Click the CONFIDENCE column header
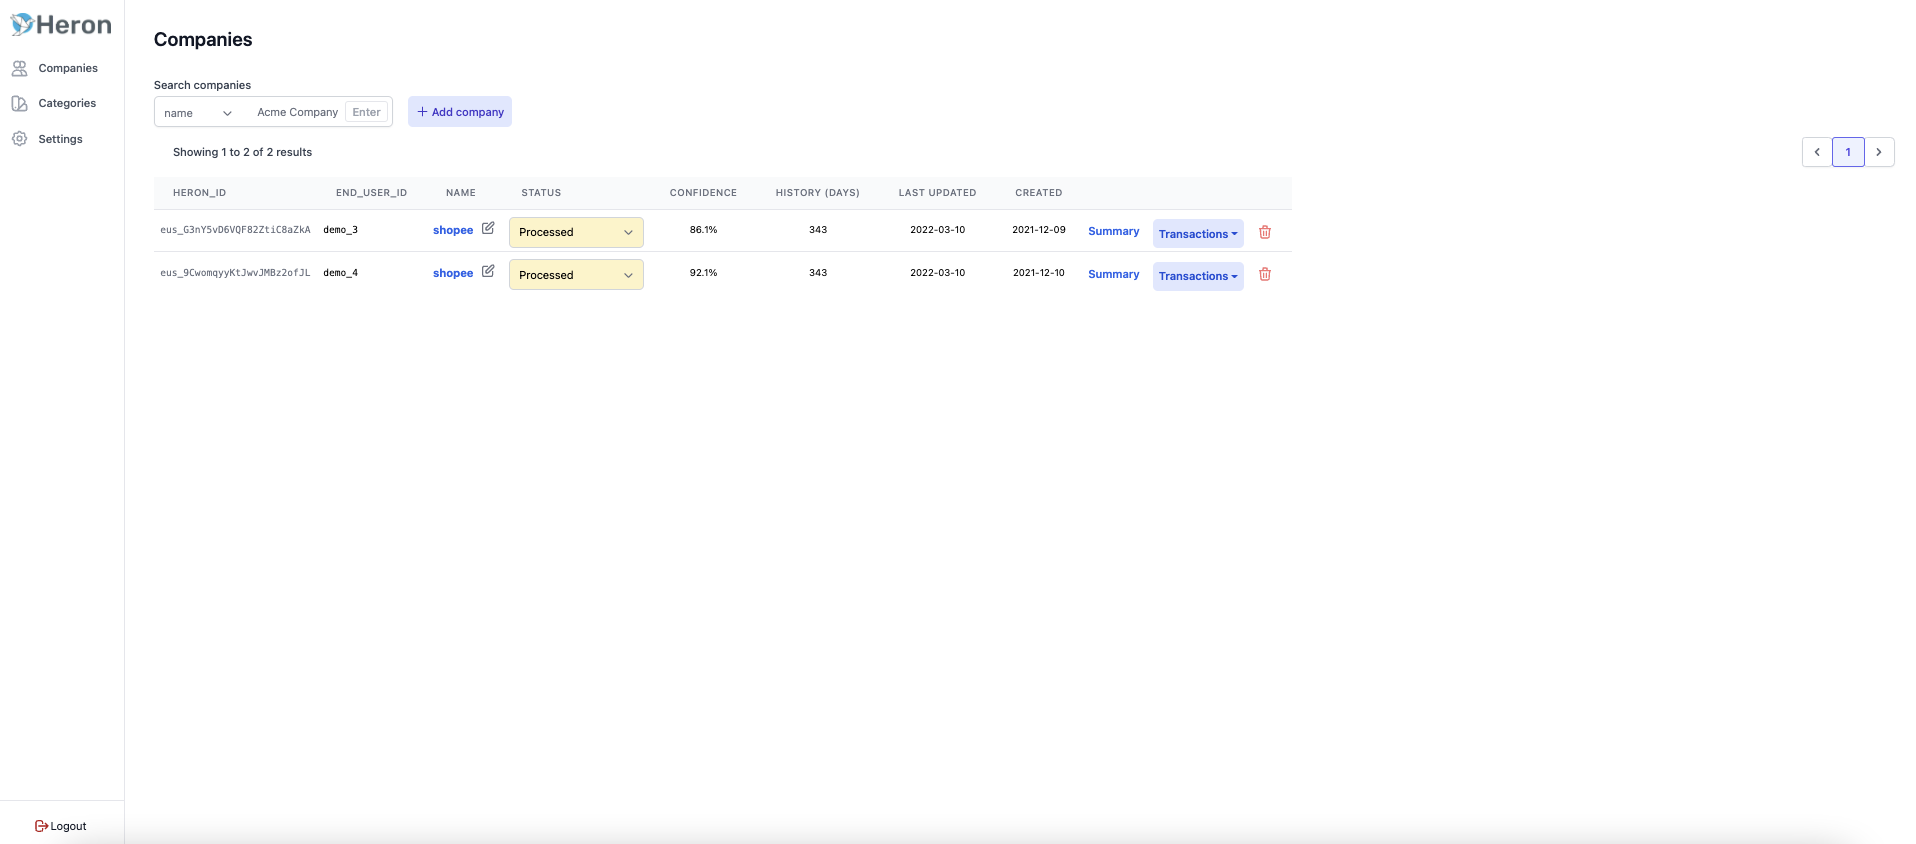1916x844 pixels. tap(703, 193)
